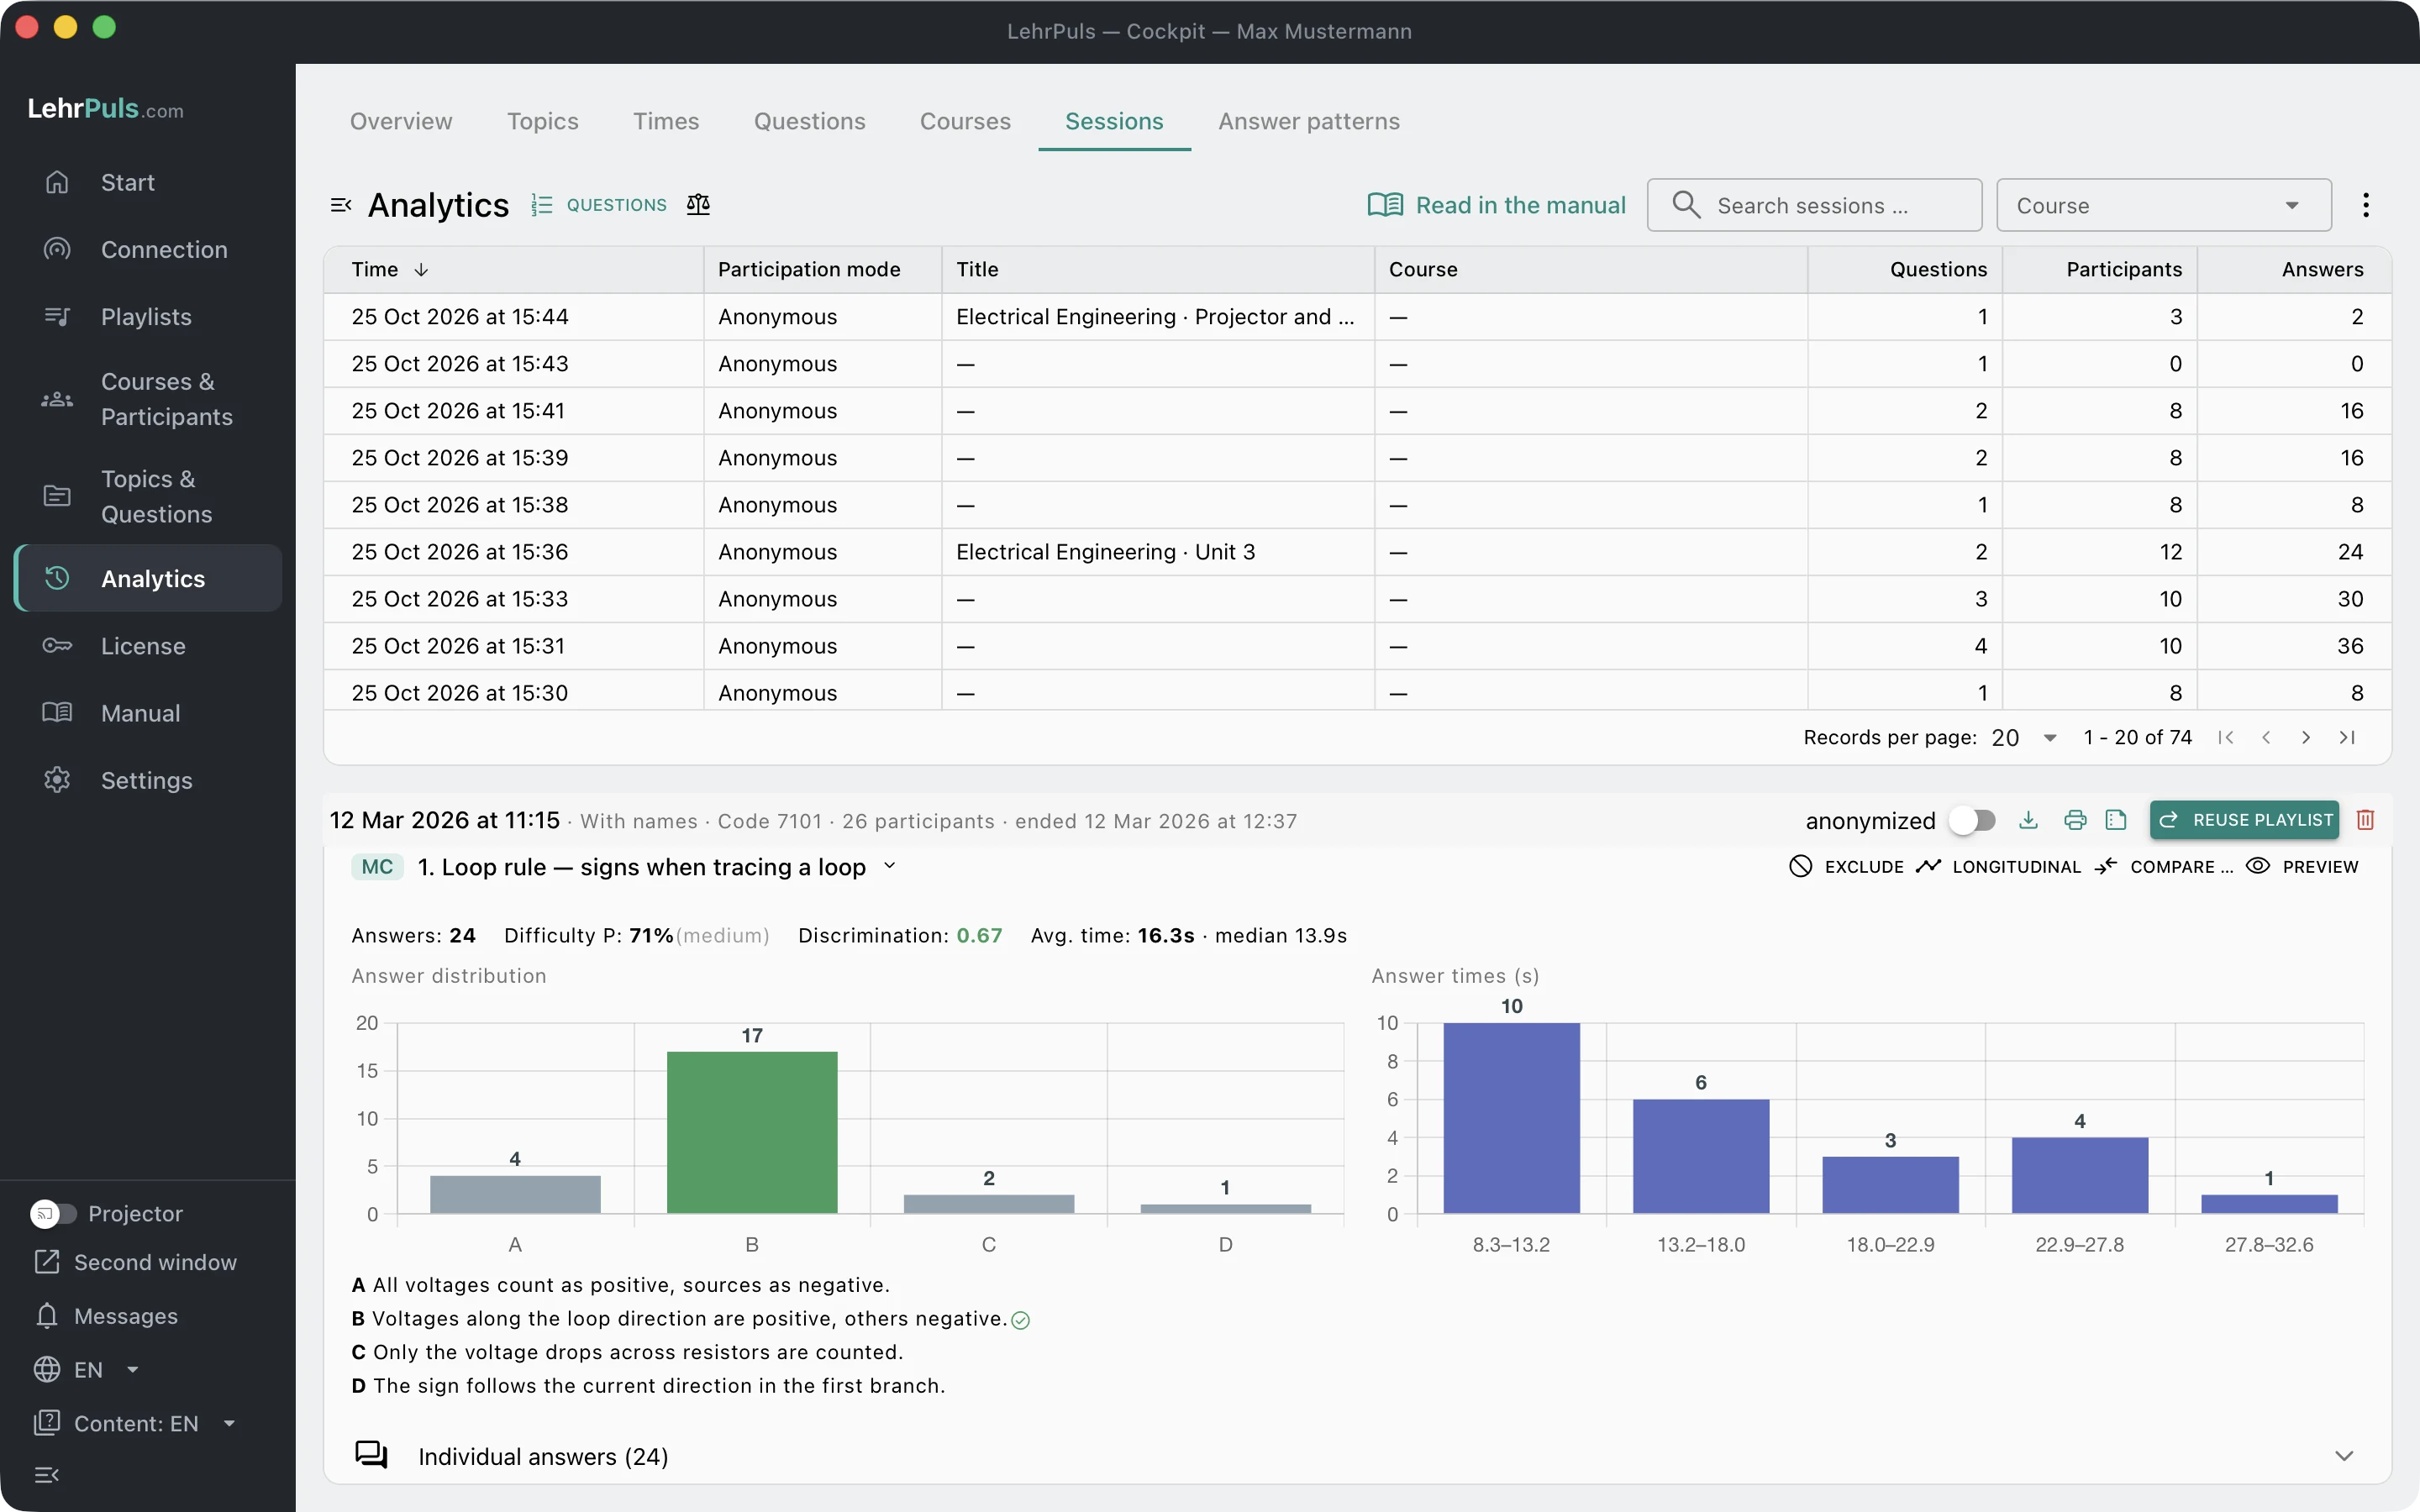The image size is (2420, 1512).
Task: Open Read in the manual link
Action: click(x=1497, y=205)
